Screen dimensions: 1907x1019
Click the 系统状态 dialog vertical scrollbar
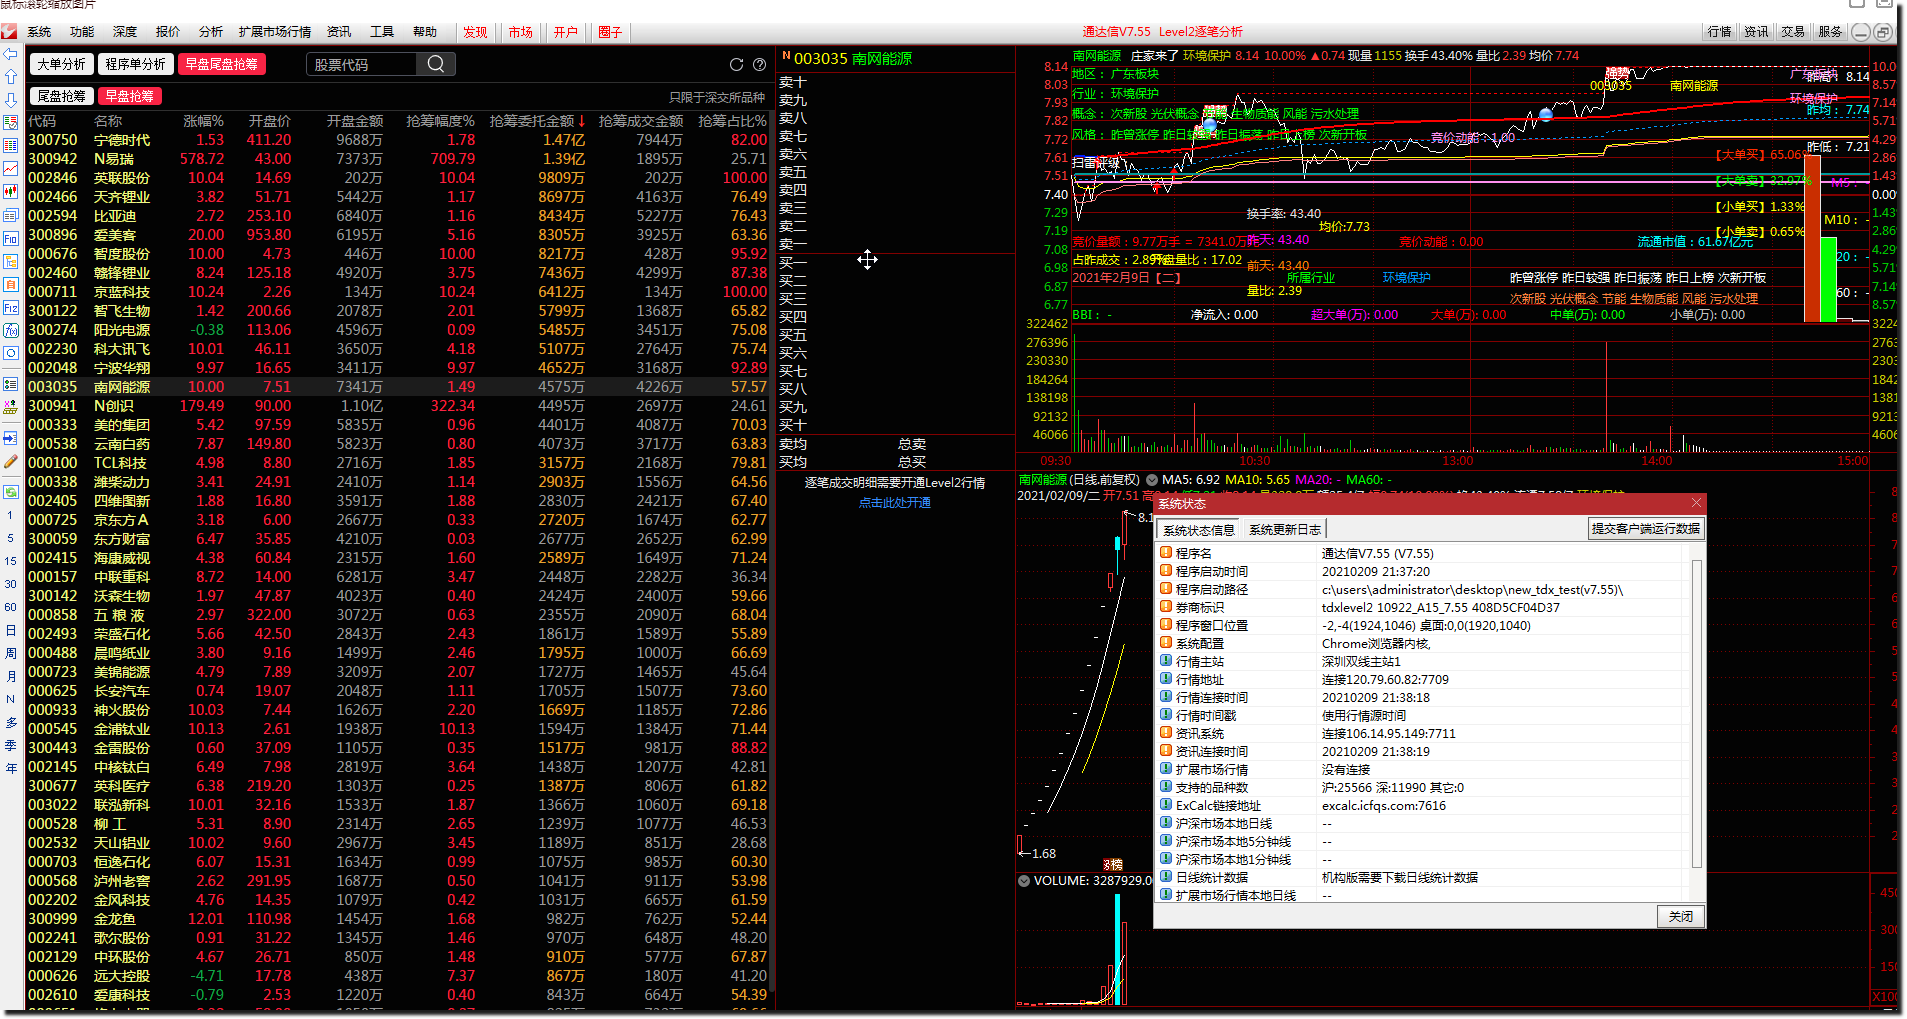pyautogui.click(x=1697, y=715)
